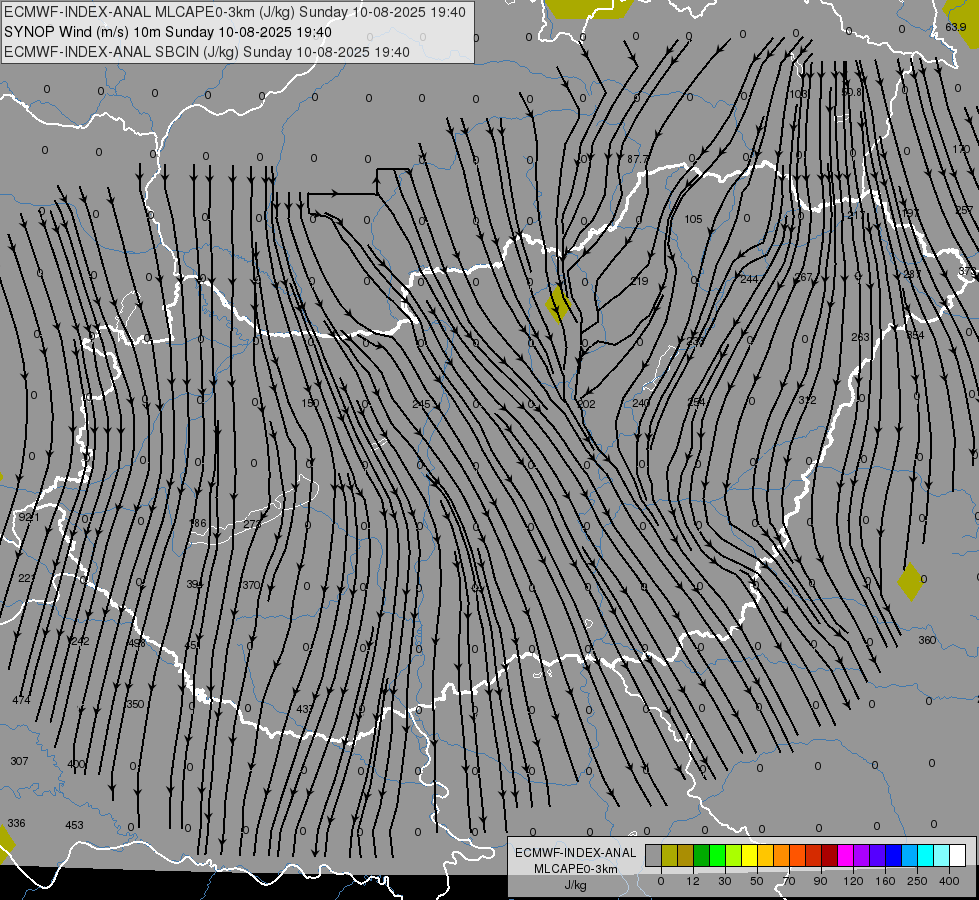Click the 'ECMWF-INDEX-ANAL SBCIN (J/kg)' header line
The height and width of the screenshot is (900, 979).
pyautogui.click(x=207, y=52)
